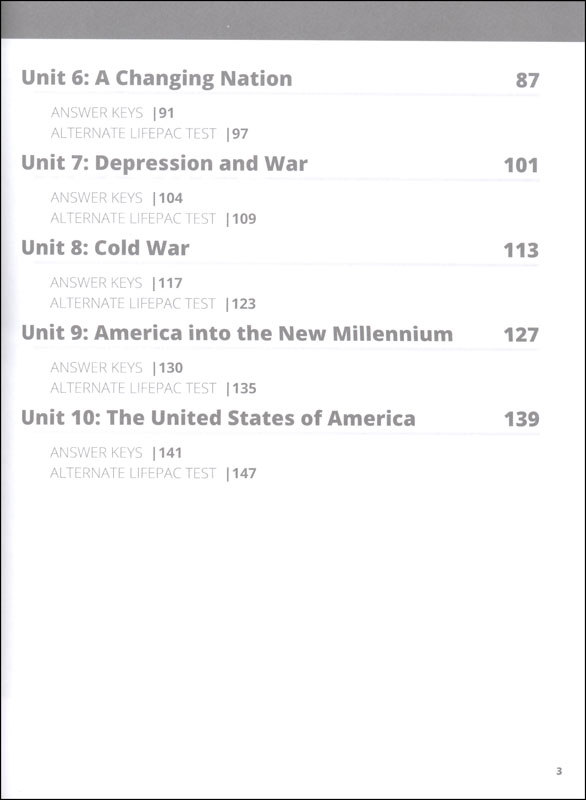Open Unit 8 Alternate LIFEPAC Test 123
The width and height of the screenshot is (586, 800).
point(153,304)
